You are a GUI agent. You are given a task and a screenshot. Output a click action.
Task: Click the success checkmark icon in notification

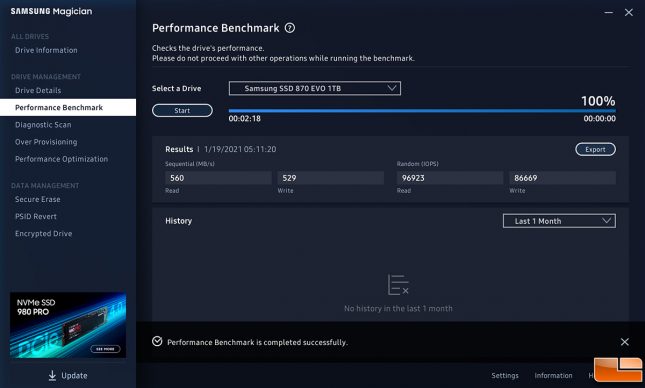157,341
